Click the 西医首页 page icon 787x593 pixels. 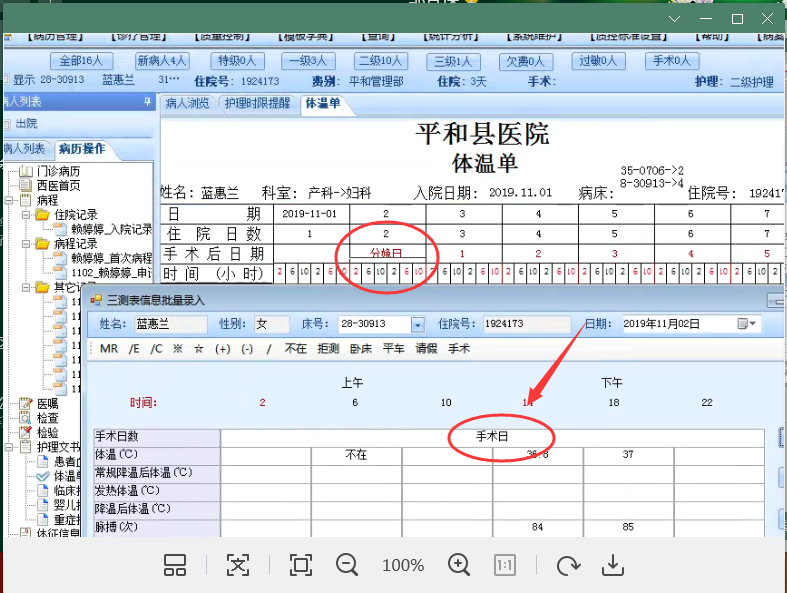(26, 186)
